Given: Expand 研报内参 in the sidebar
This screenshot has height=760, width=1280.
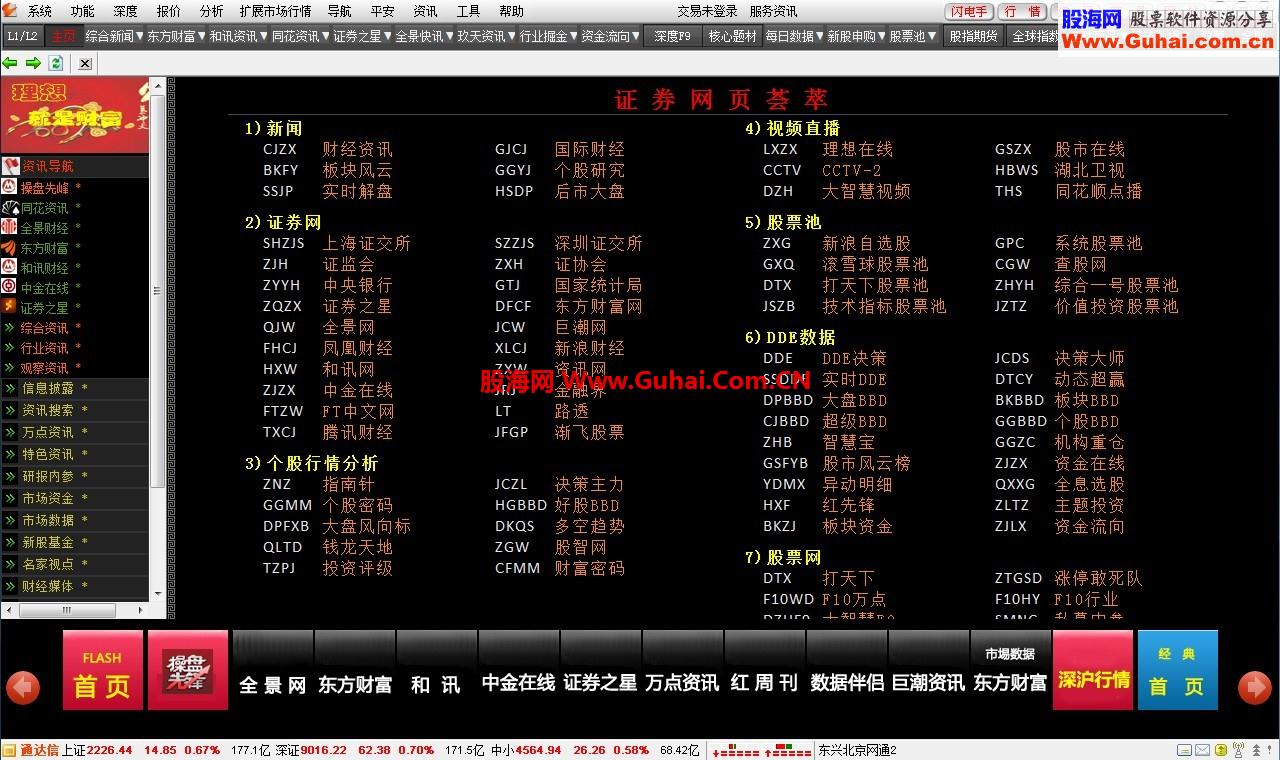Looking at the screenshot, I should [47, 476].
